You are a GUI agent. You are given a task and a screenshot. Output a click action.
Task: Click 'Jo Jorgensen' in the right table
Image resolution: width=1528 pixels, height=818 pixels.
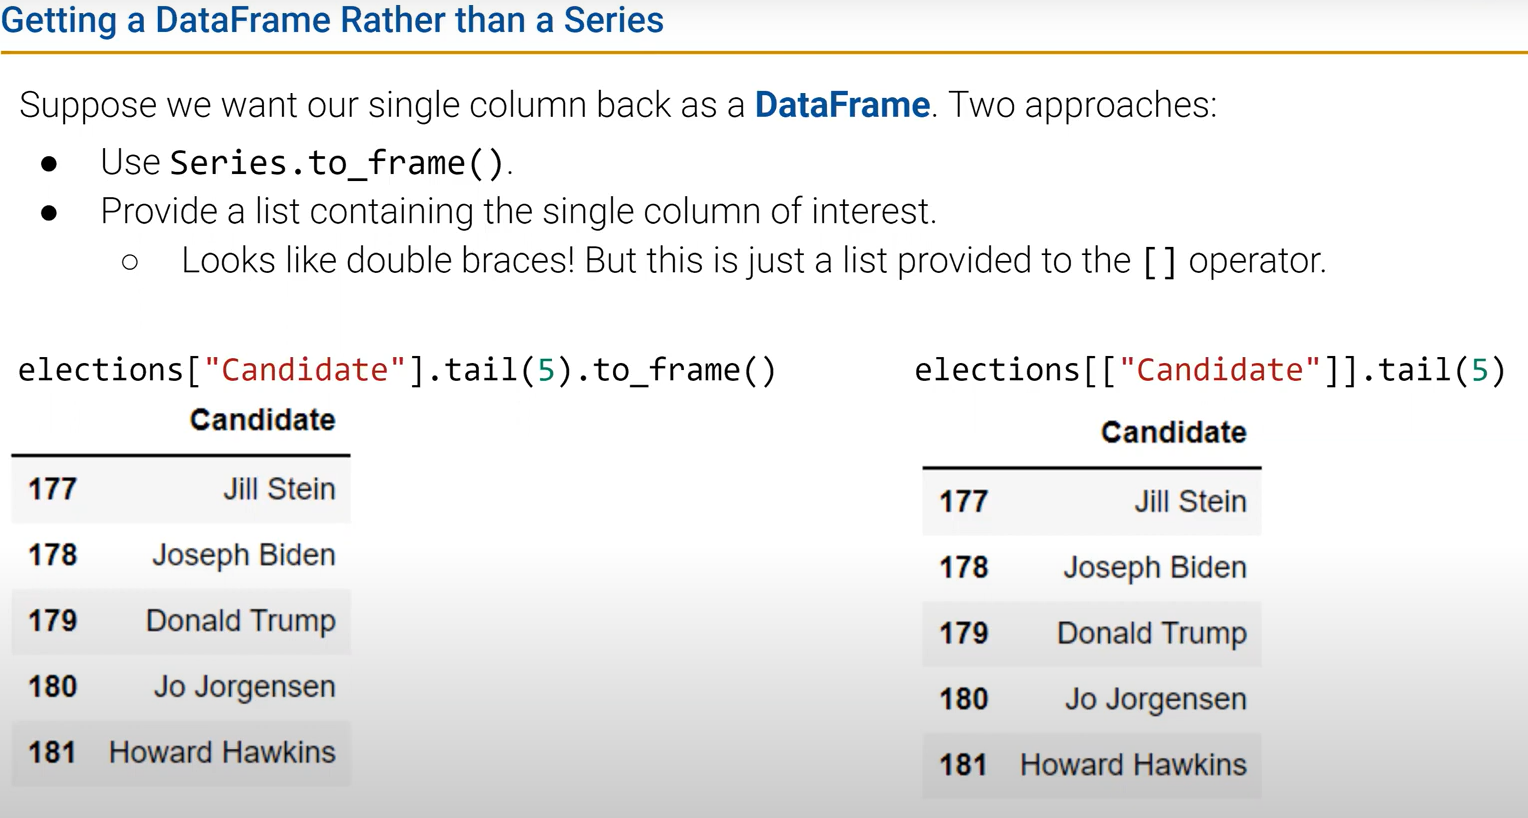click(x=1156, y=699)
